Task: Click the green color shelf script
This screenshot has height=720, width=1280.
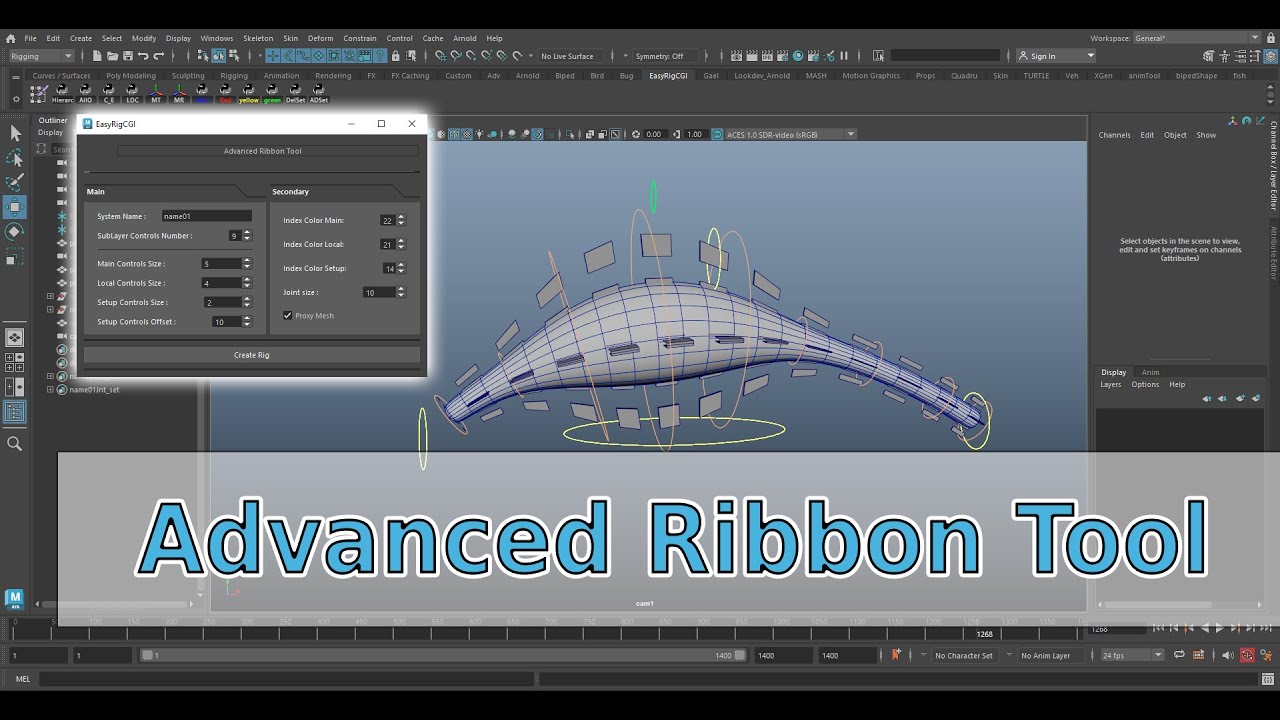Action: coord(272,93)
